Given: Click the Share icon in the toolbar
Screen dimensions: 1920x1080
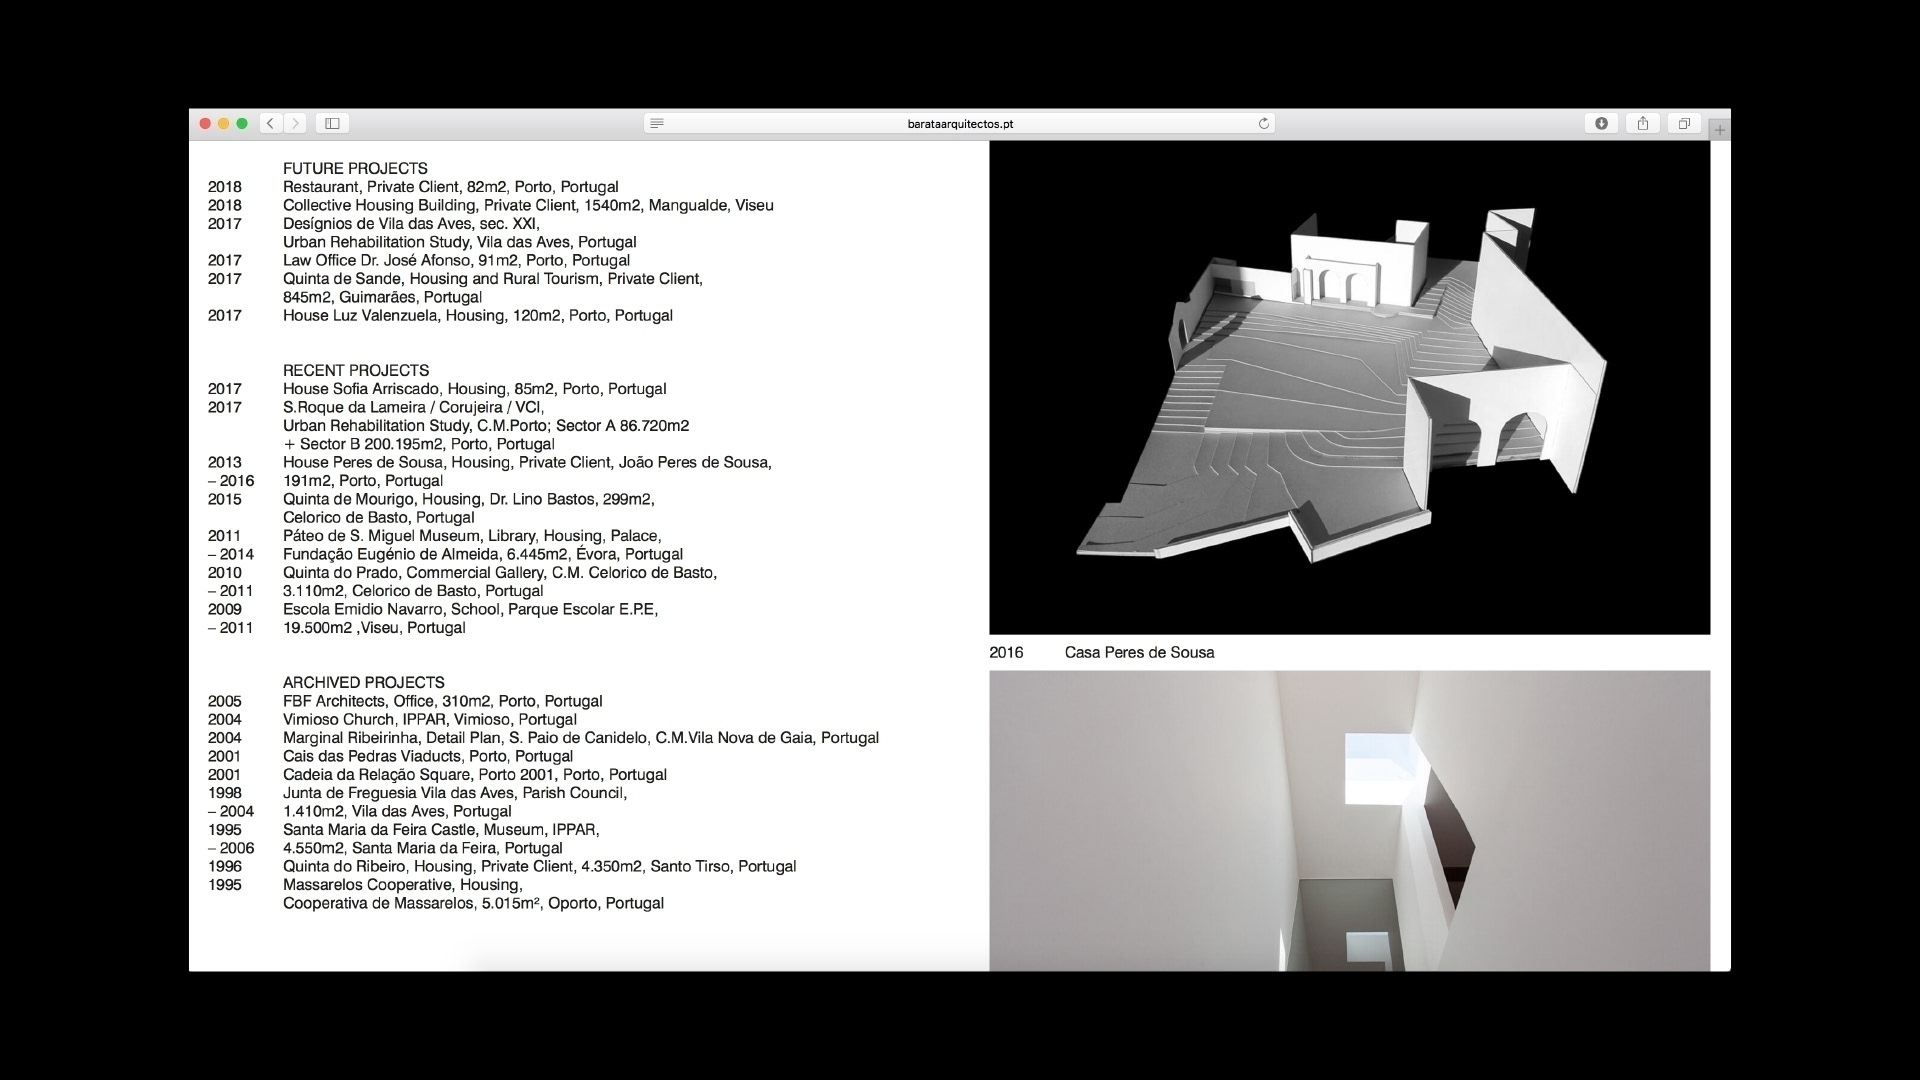Looking at the screenshot, I should tap(1643, 123).
